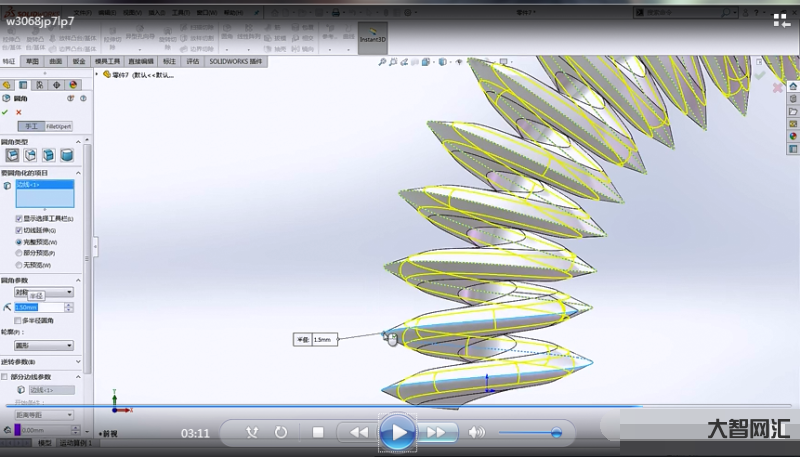The image size is (800, 457).
Task: Choose the full round fillet type icon
Action: tap(67, 155)
